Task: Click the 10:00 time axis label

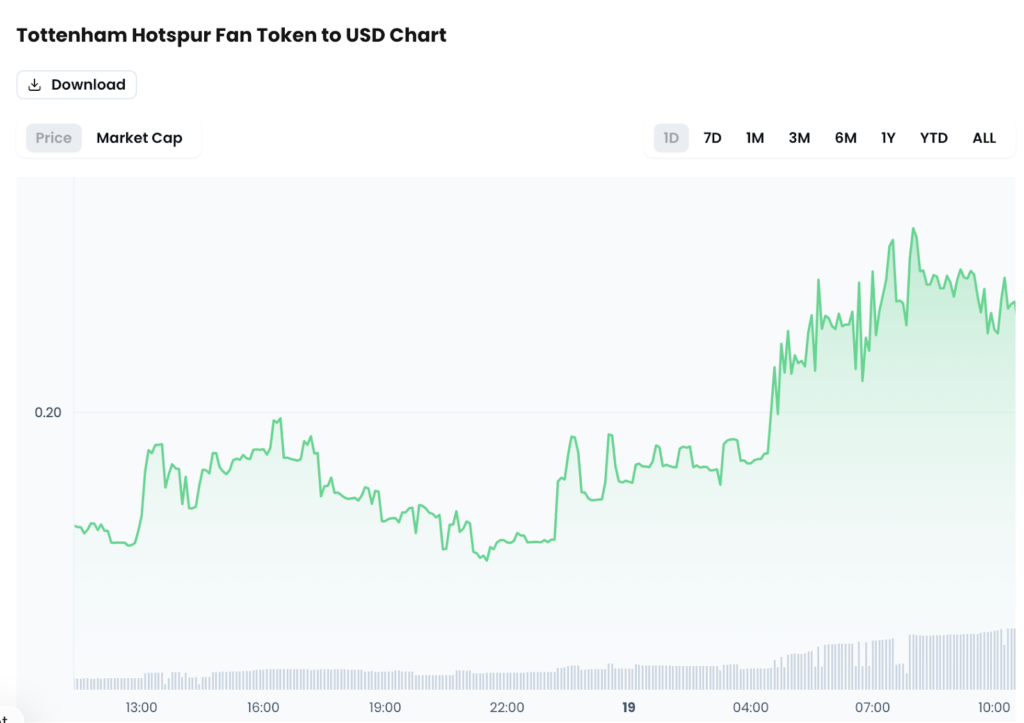Action: point(994,707)
